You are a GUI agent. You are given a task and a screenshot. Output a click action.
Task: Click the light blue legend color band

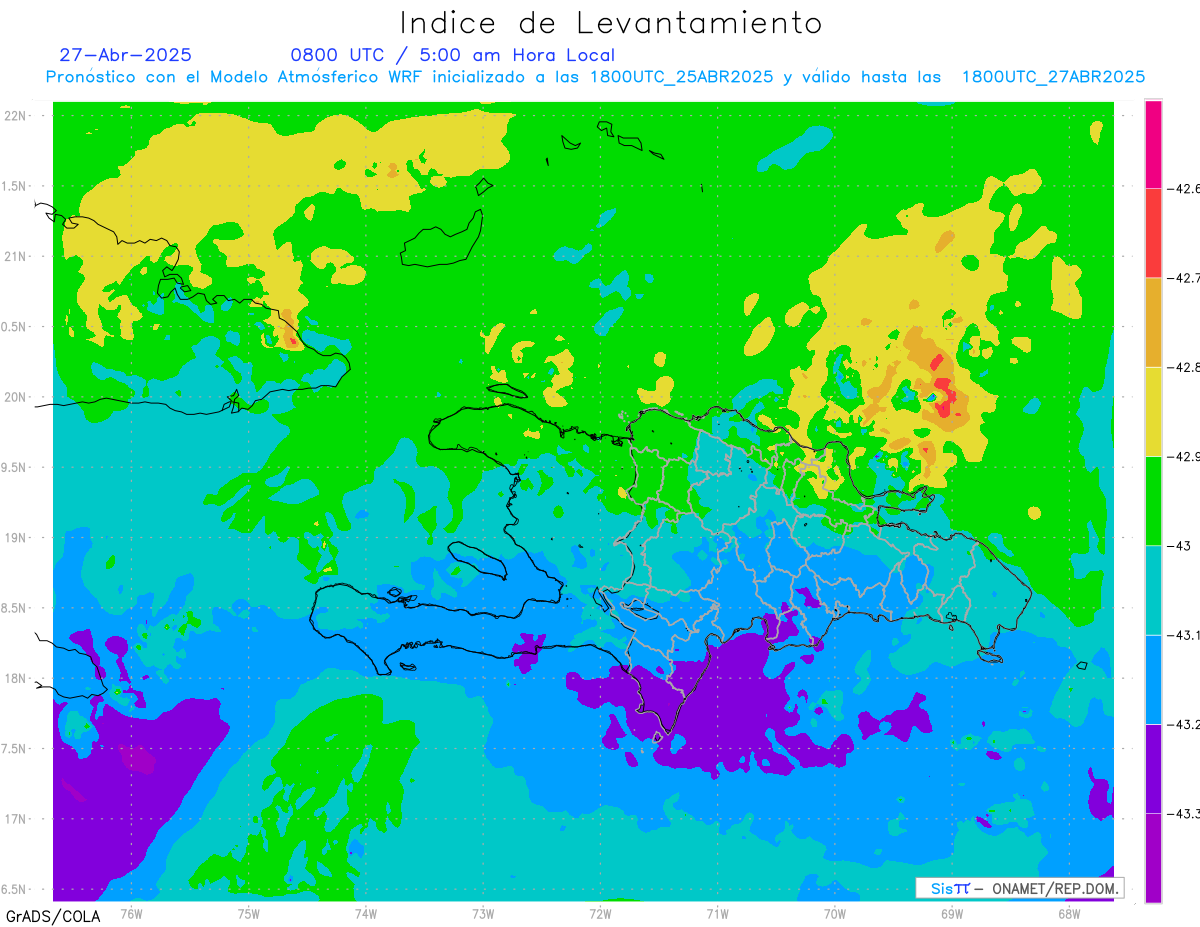click(1153, 679)
